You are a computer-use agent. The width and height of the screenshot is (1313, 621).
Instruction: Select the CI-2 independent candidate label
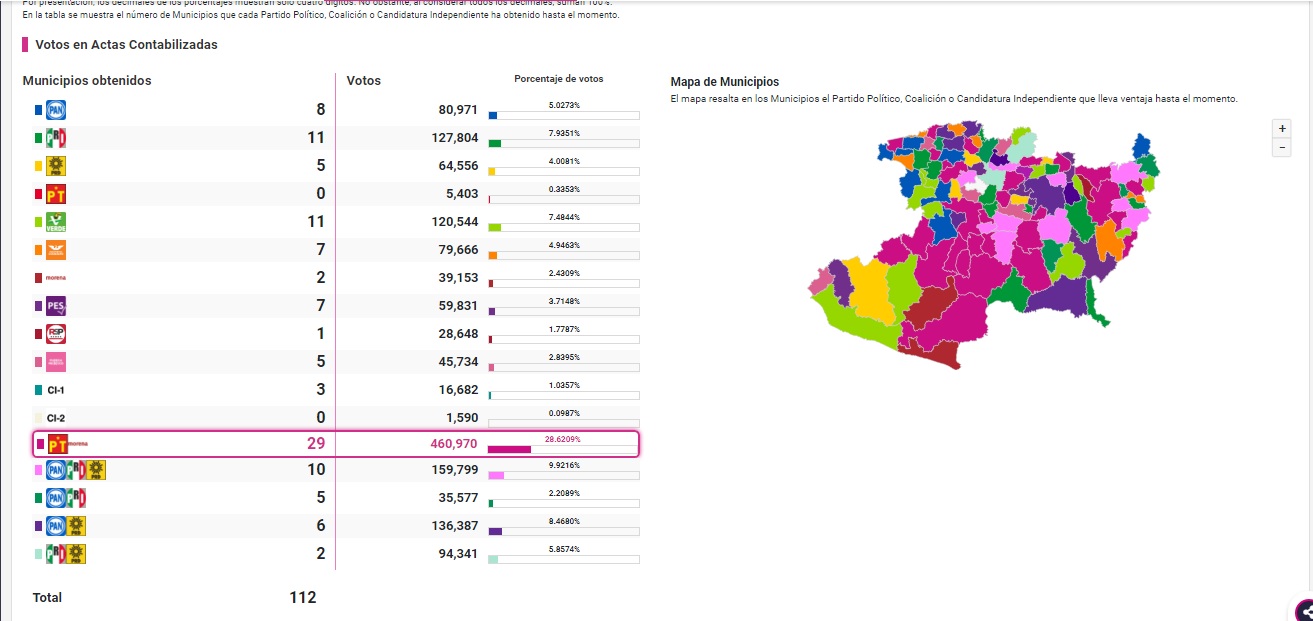[x=56, y=418]
